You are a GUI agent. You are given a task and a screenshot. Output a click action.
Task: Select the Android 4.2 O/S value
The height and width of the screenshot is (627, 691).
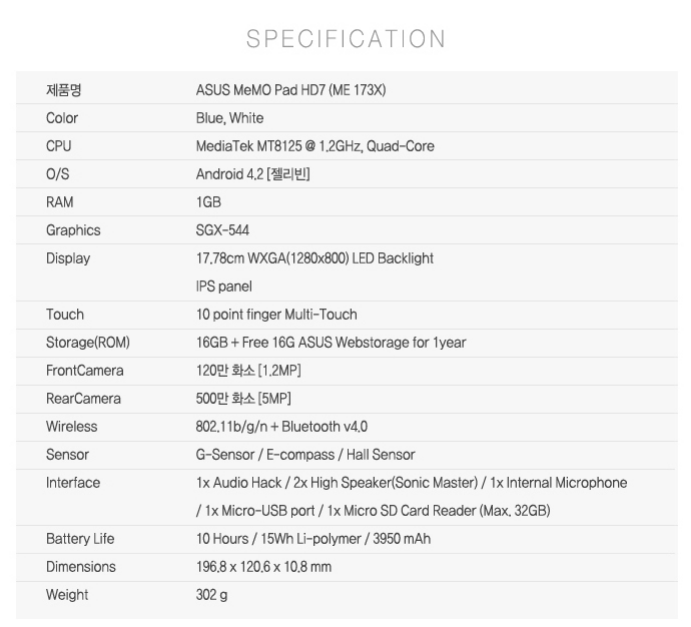point(253,174)
